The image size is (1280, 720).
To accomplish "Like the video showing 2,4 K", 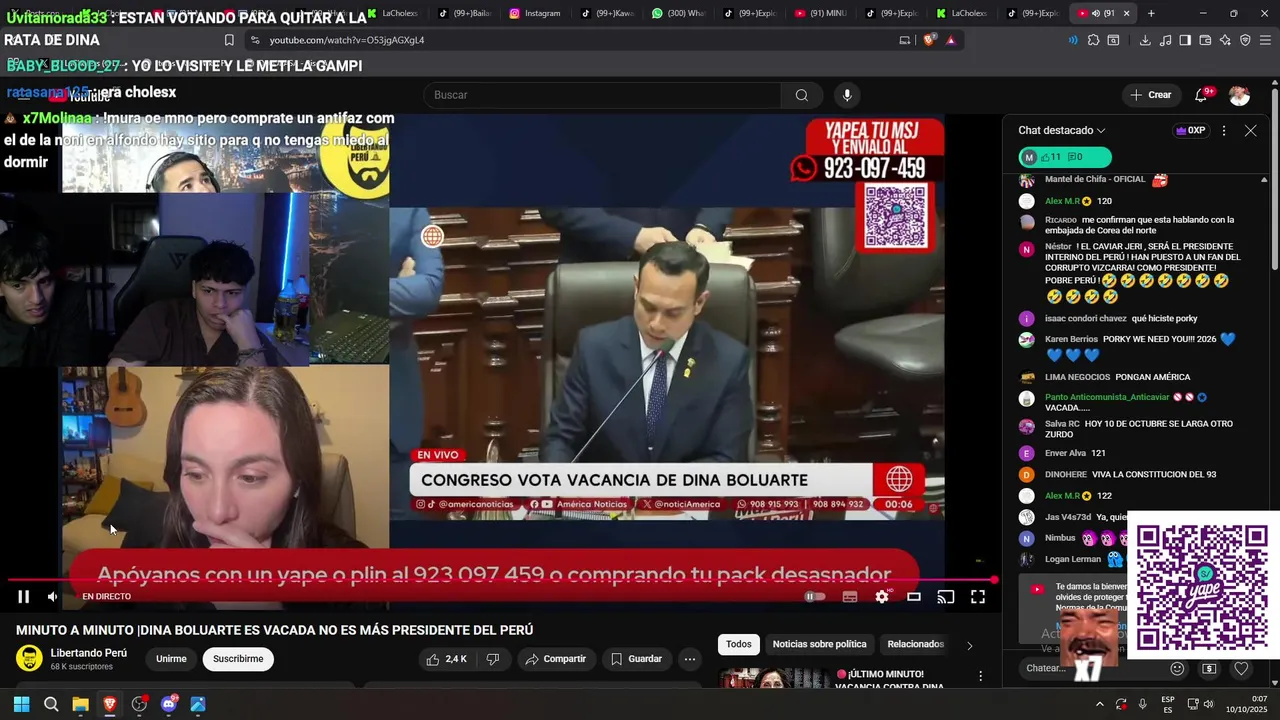I will click(x=446, y=659).
